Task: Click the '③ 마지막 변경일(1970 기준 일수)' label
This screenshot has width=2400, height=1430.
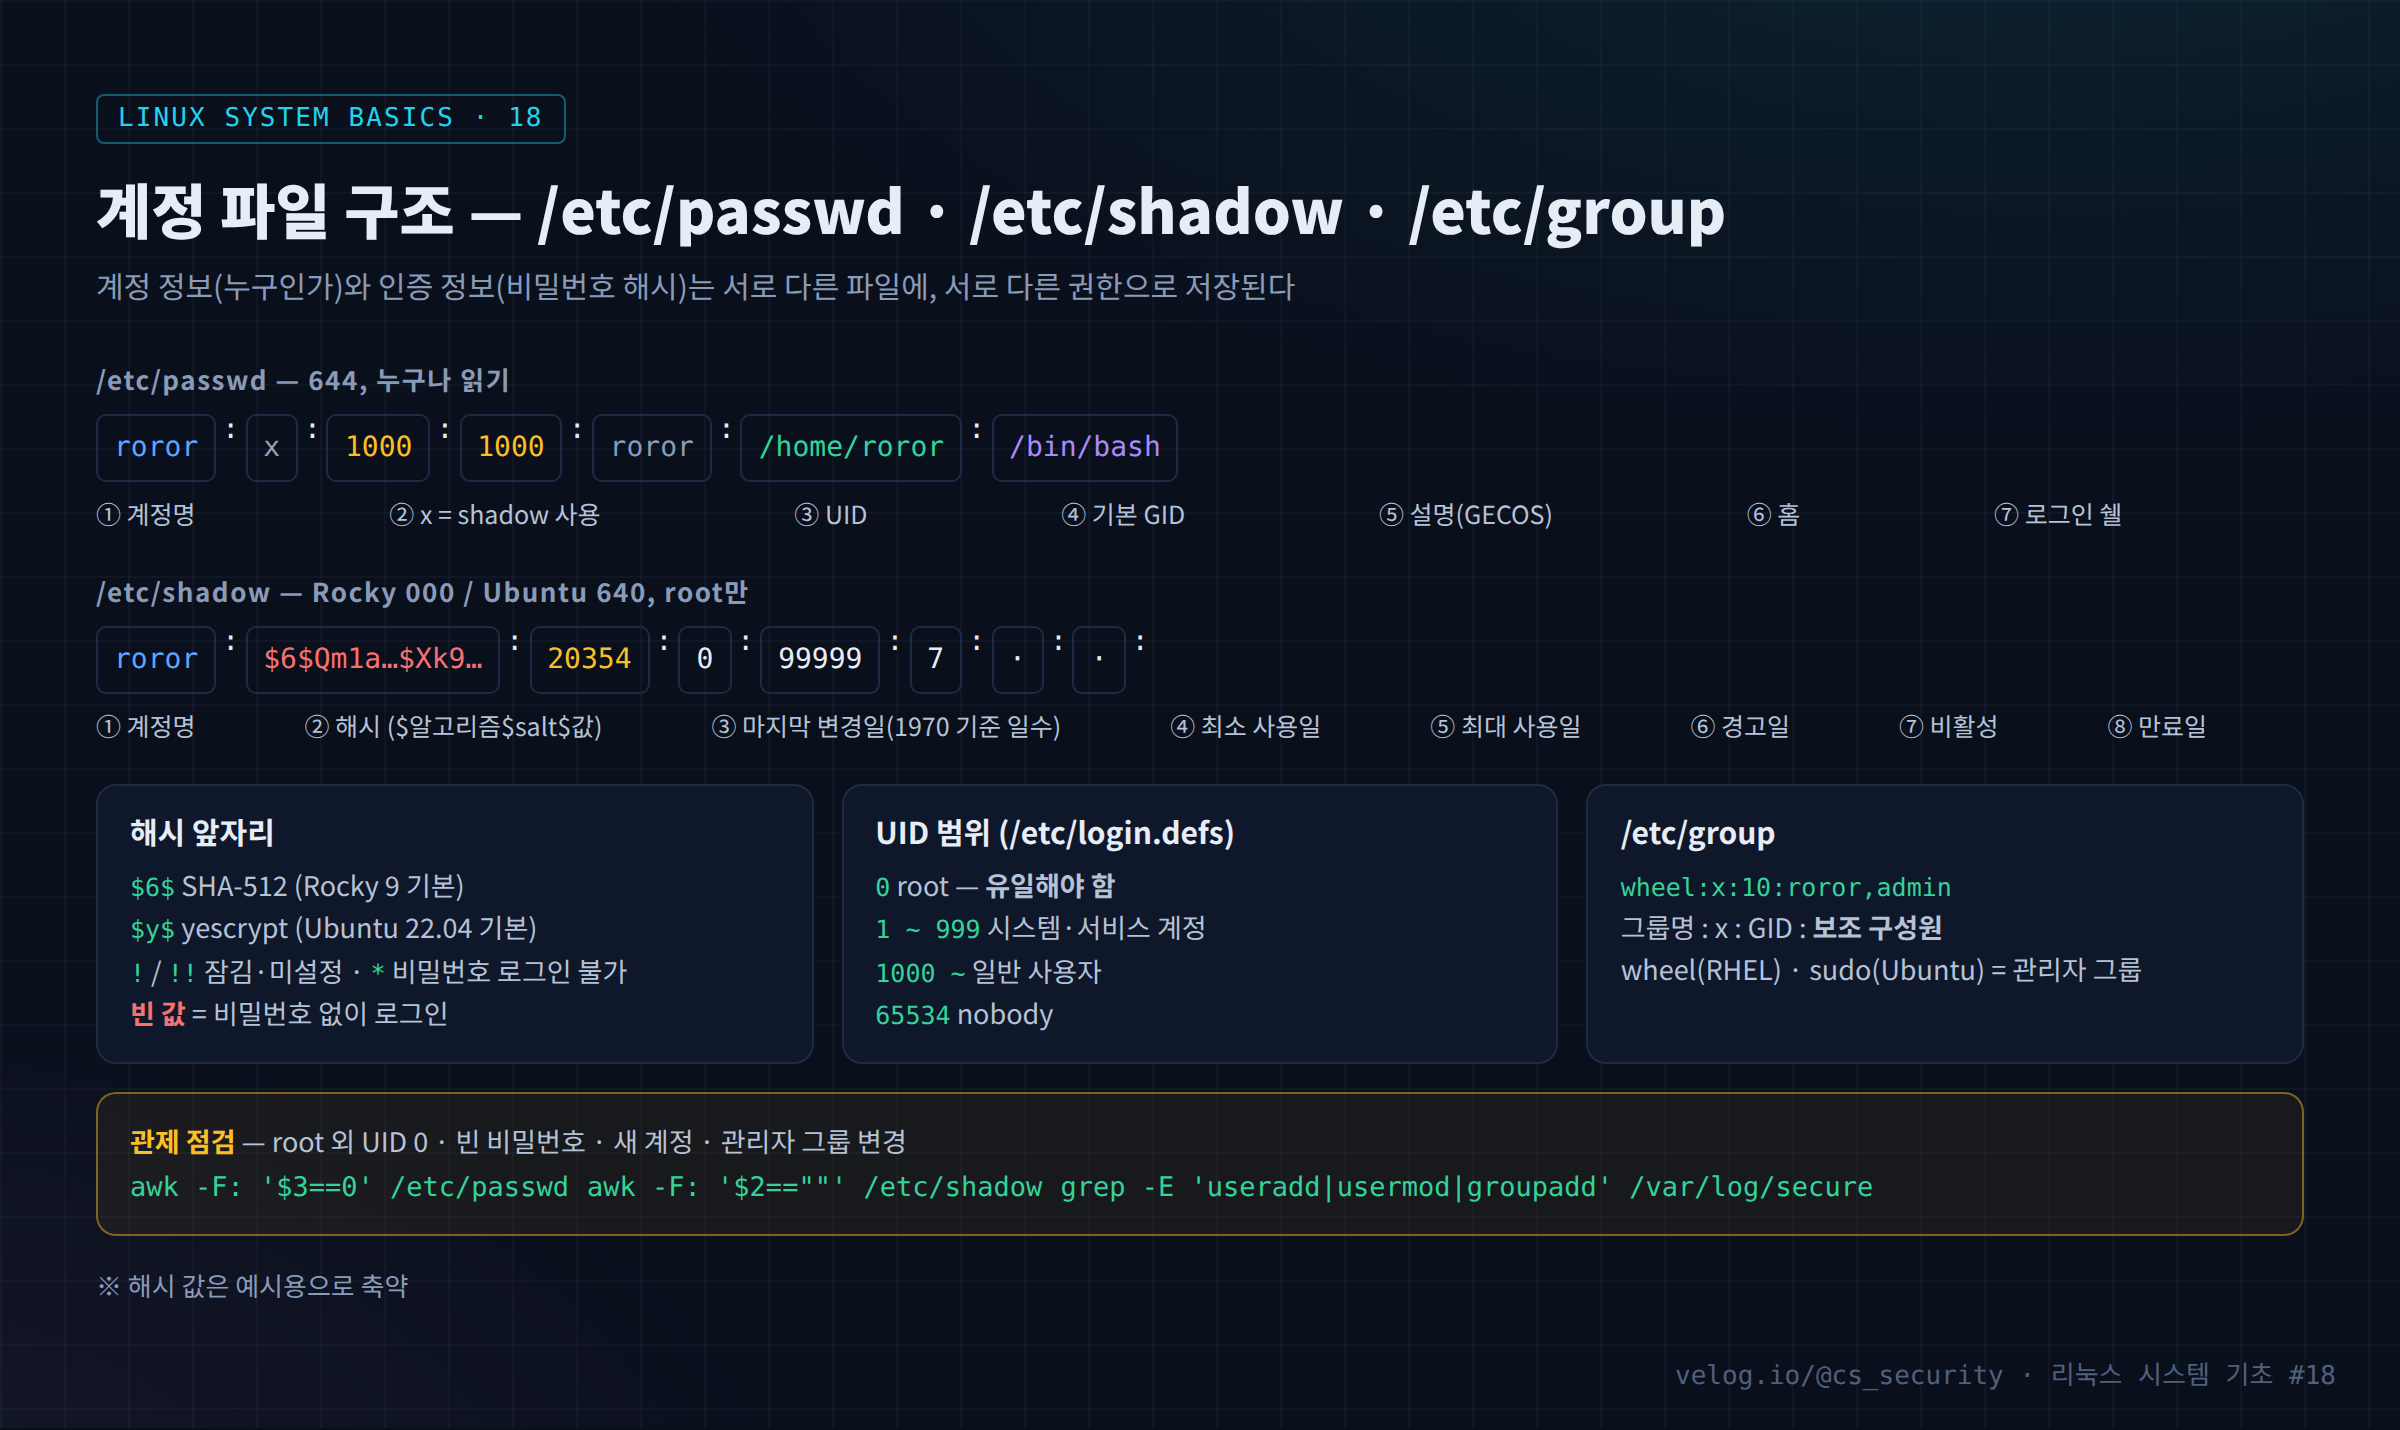Action: pos(886,727)
